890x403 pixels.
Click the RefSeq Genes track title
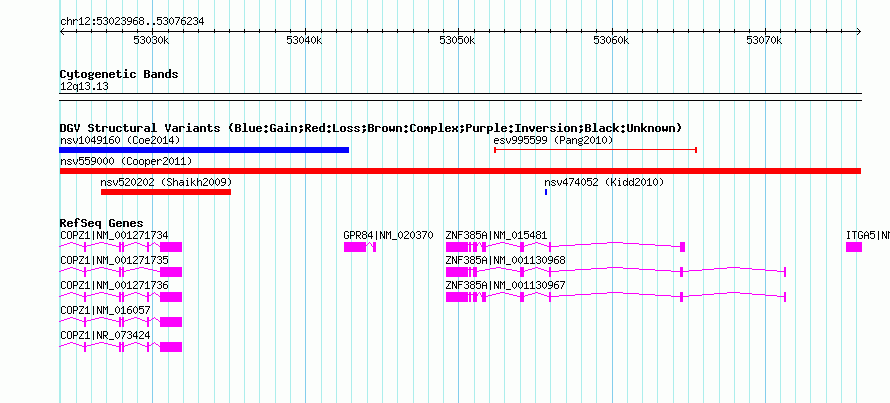click(102, 223)
